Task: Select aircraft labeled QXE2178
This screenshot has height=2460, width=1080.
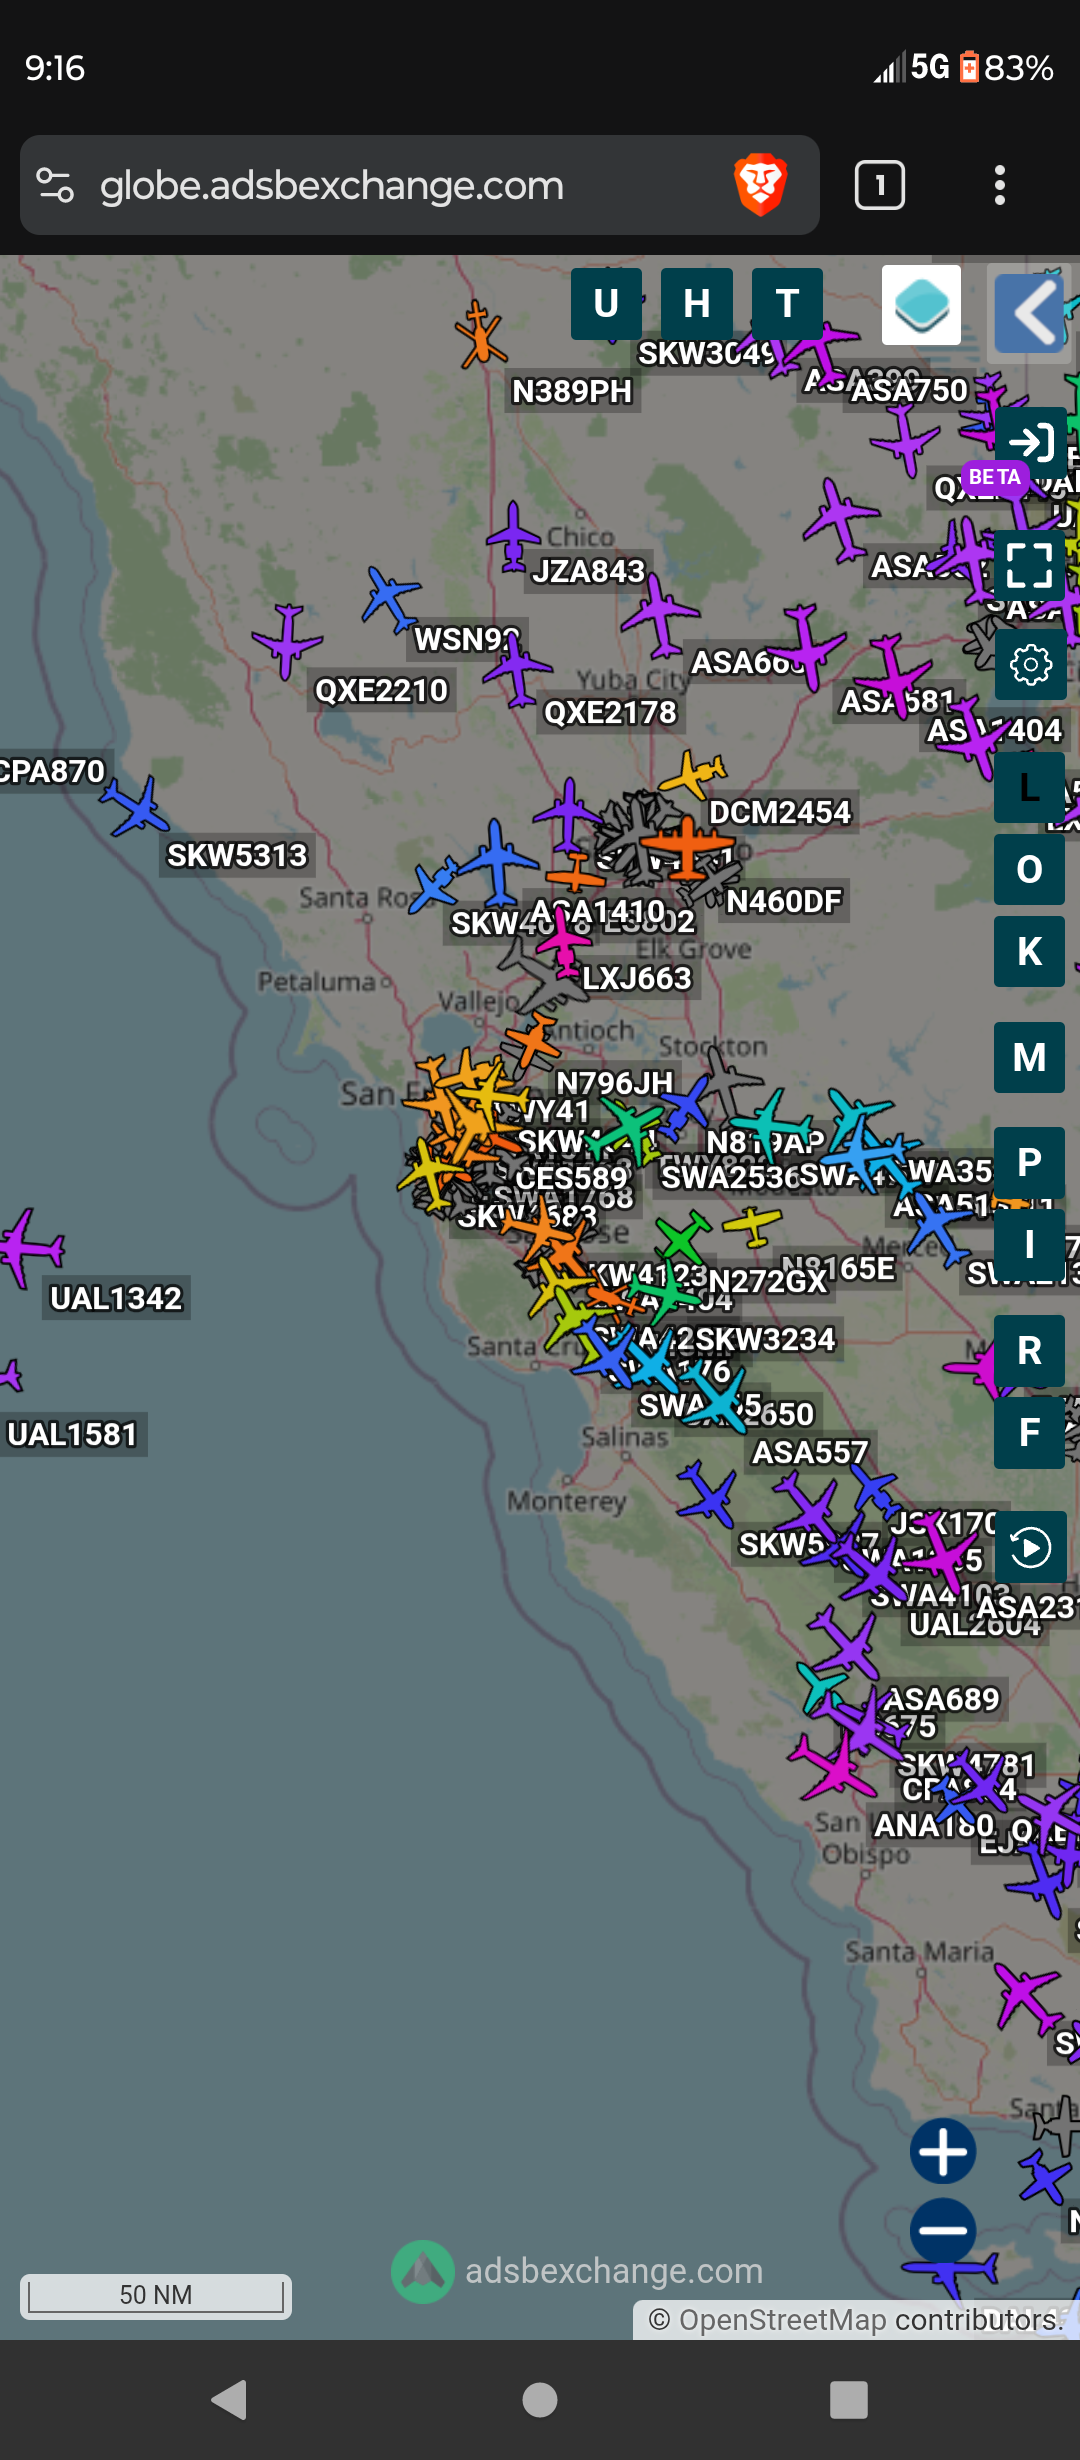Action: point(610,712)
